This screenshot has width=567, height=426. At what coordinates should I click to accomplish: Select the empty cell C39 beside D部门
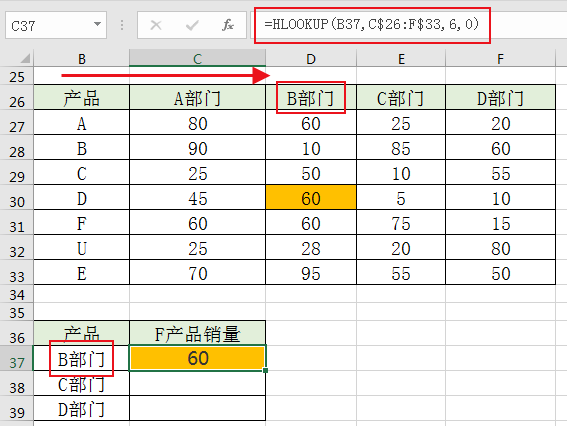click(x=197, y=408)
